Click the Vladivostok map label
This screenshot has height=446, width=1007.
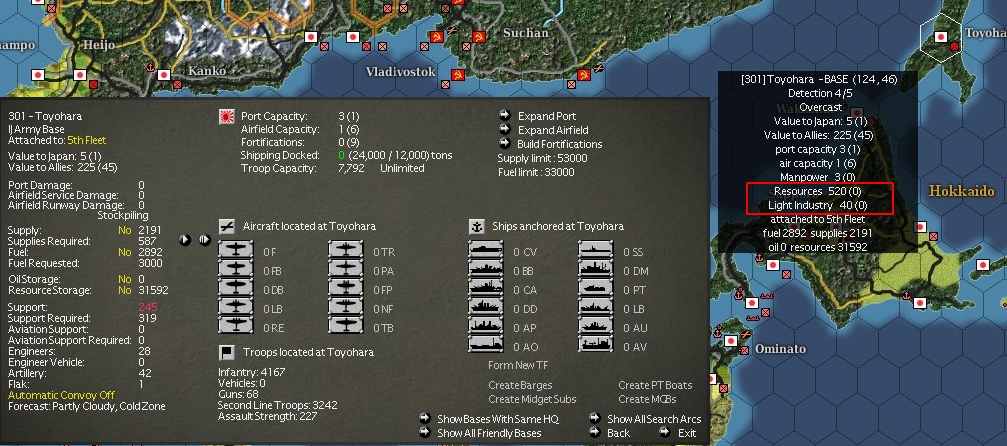click(x=401, y=71)
